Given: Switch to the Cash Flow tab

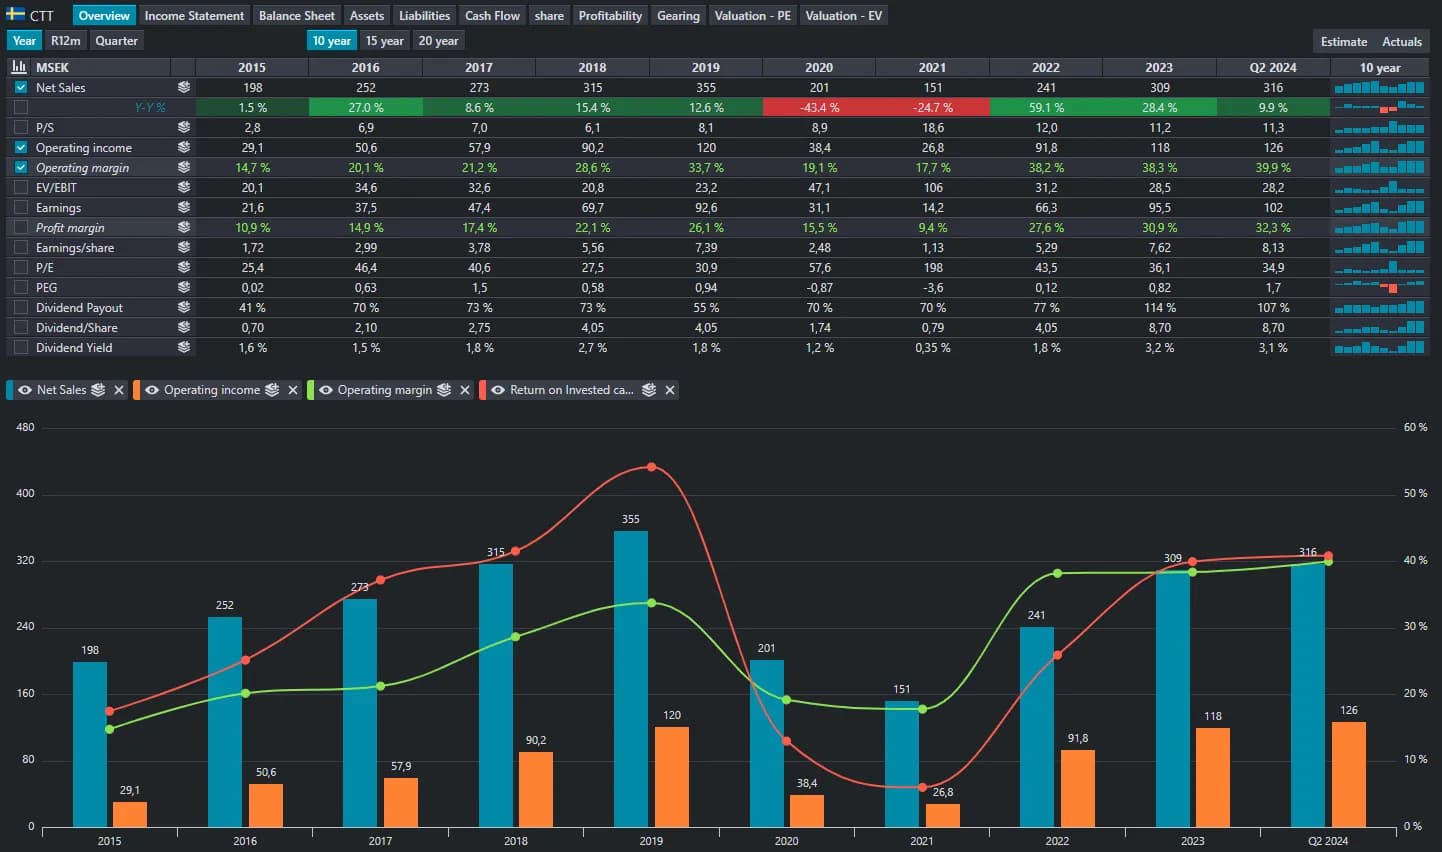Looking at the screenshot, I should coord(492,15).
